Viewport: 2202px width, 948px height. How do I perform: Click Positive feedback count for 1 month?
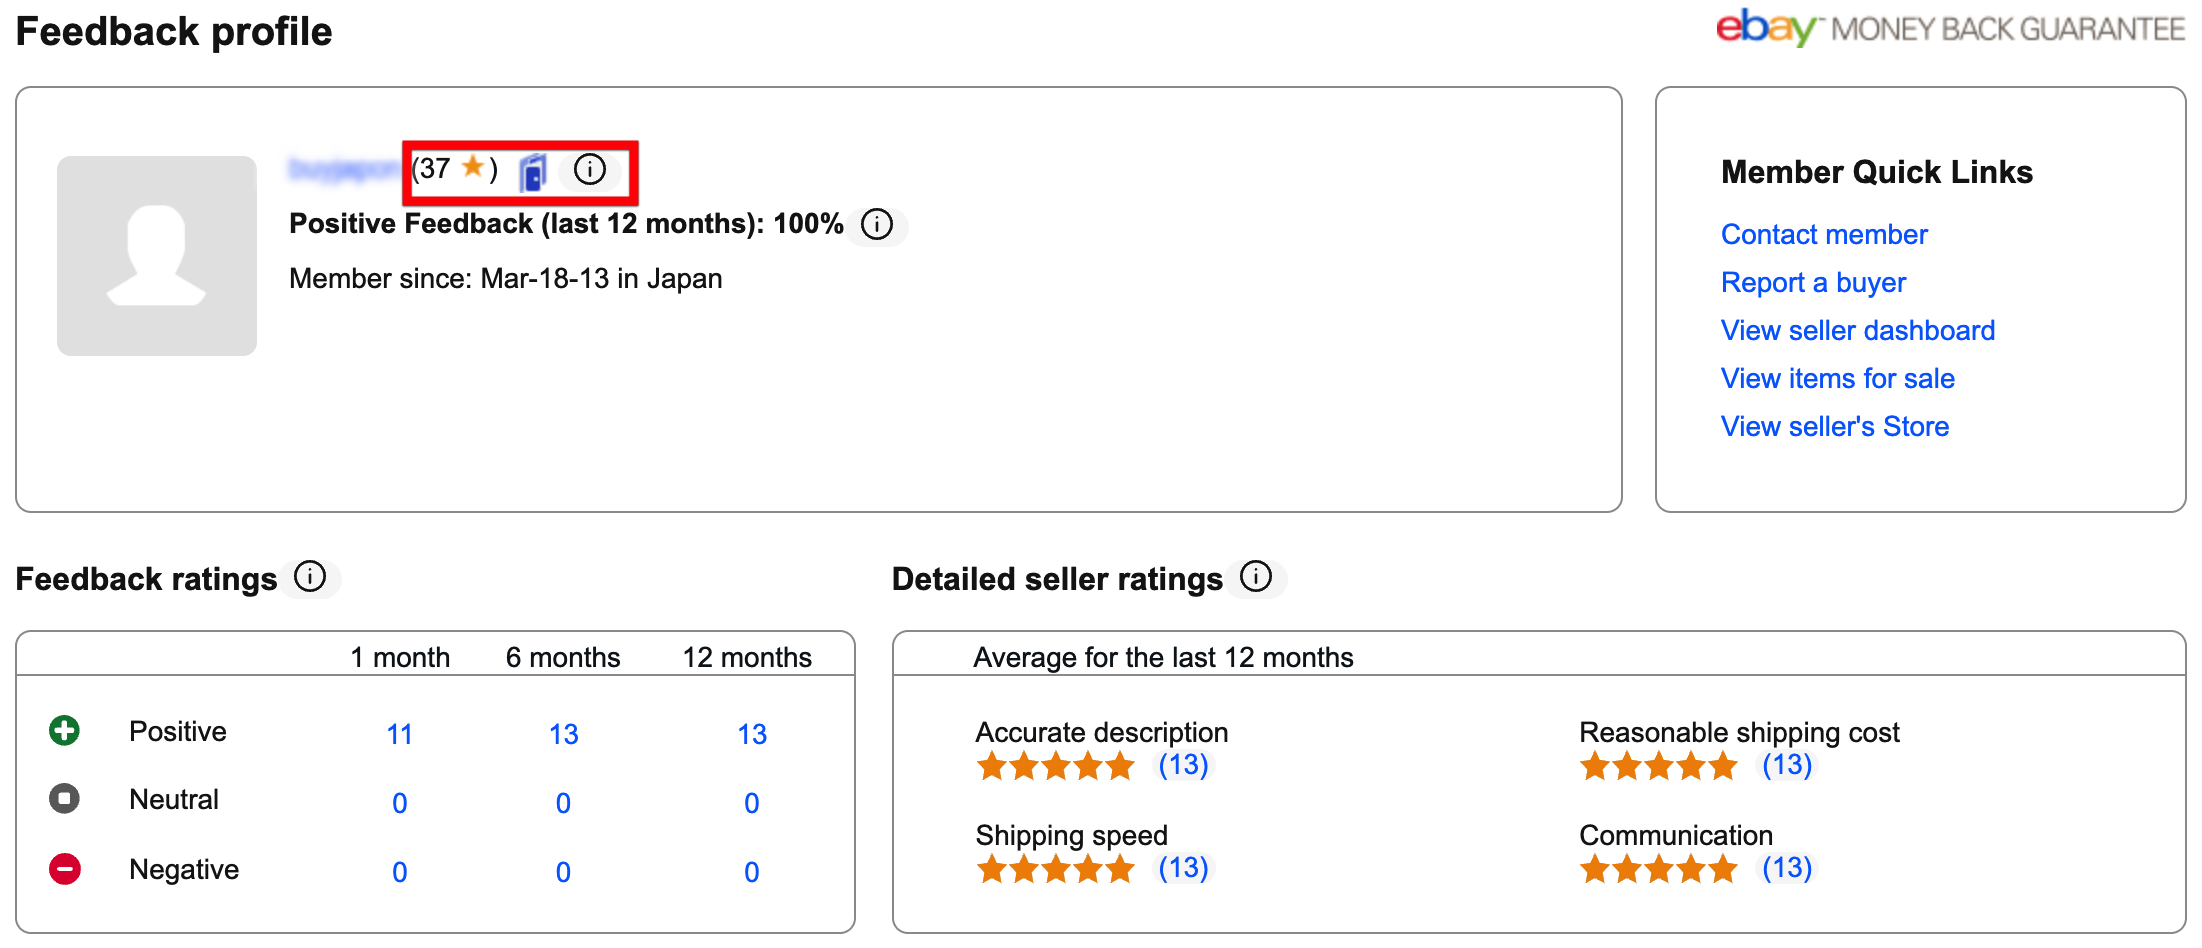pyautogui.click(x=399, y=734)
